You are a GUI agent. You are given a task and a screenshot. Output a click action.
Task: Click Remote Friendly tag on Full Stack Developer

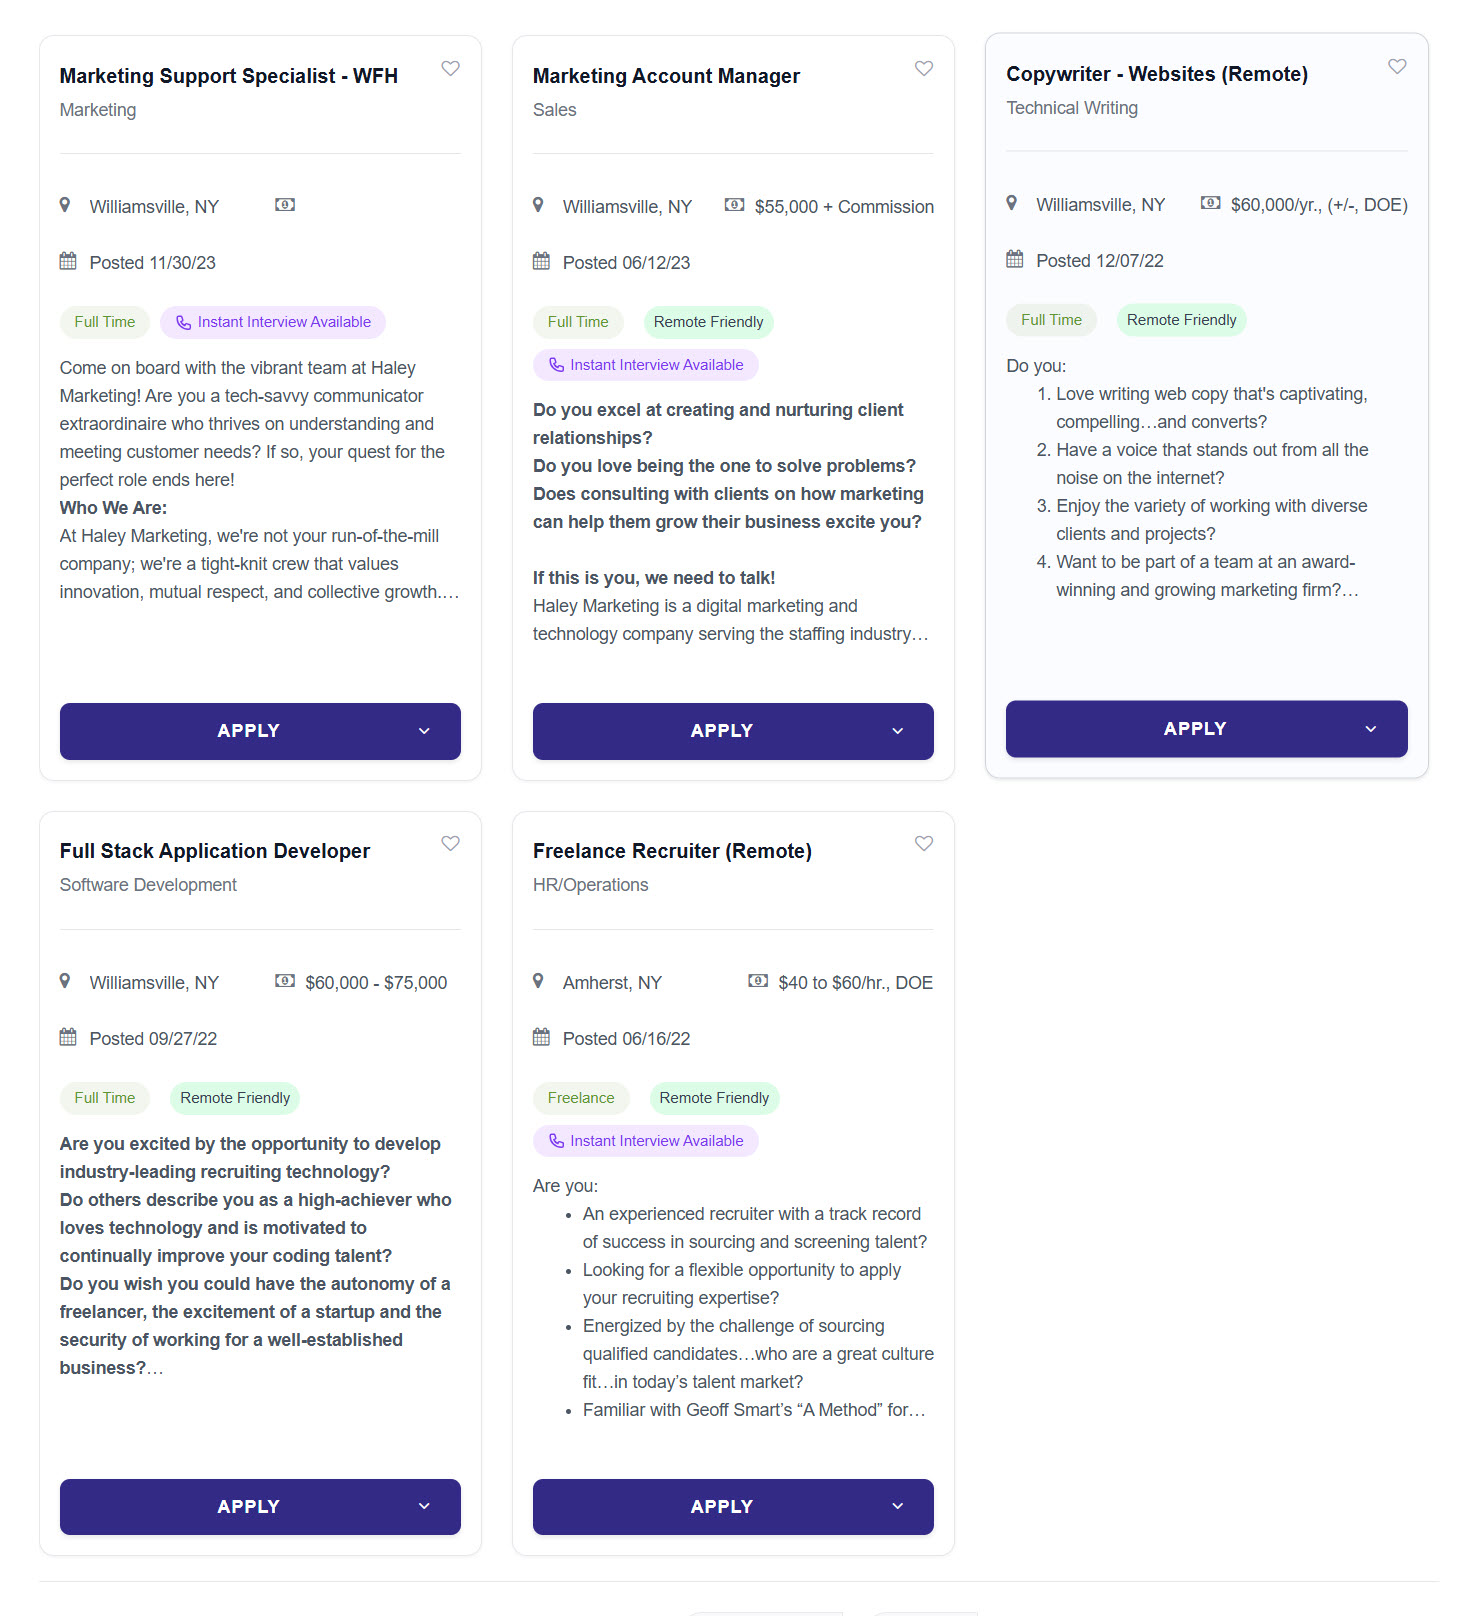click(235, 1098)
